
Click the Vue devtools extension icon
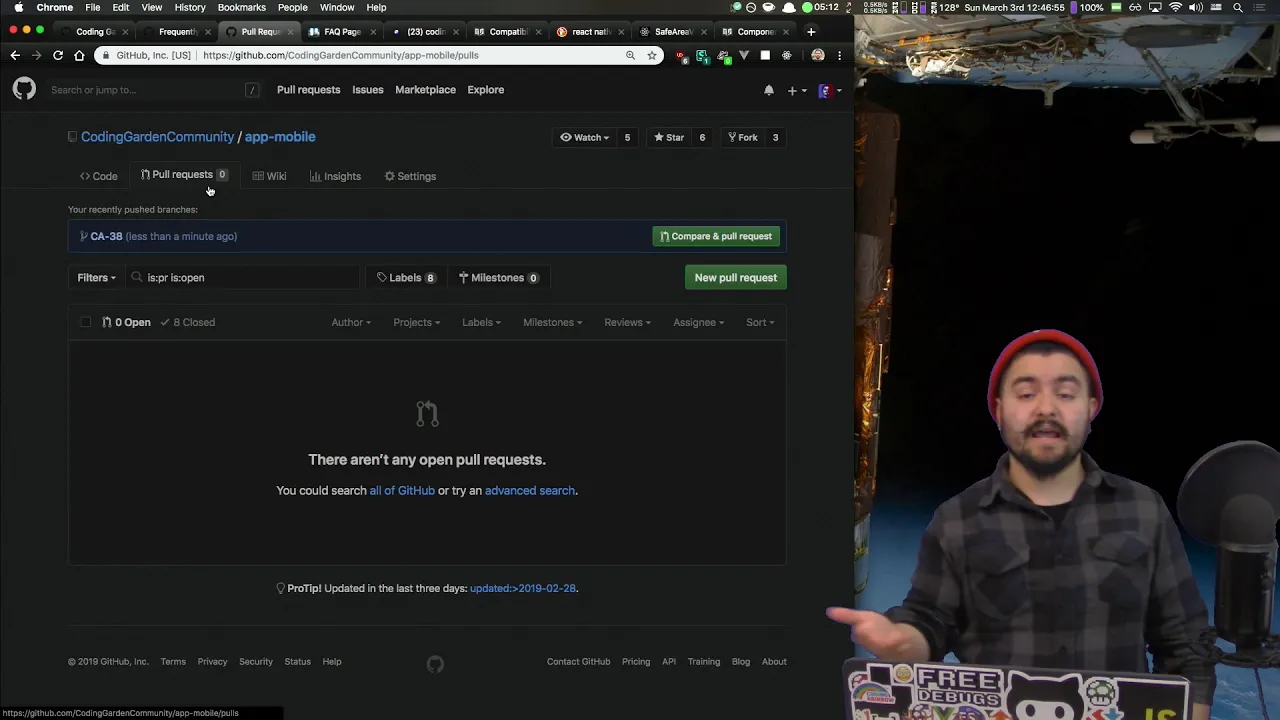click(x=744, y=55)
